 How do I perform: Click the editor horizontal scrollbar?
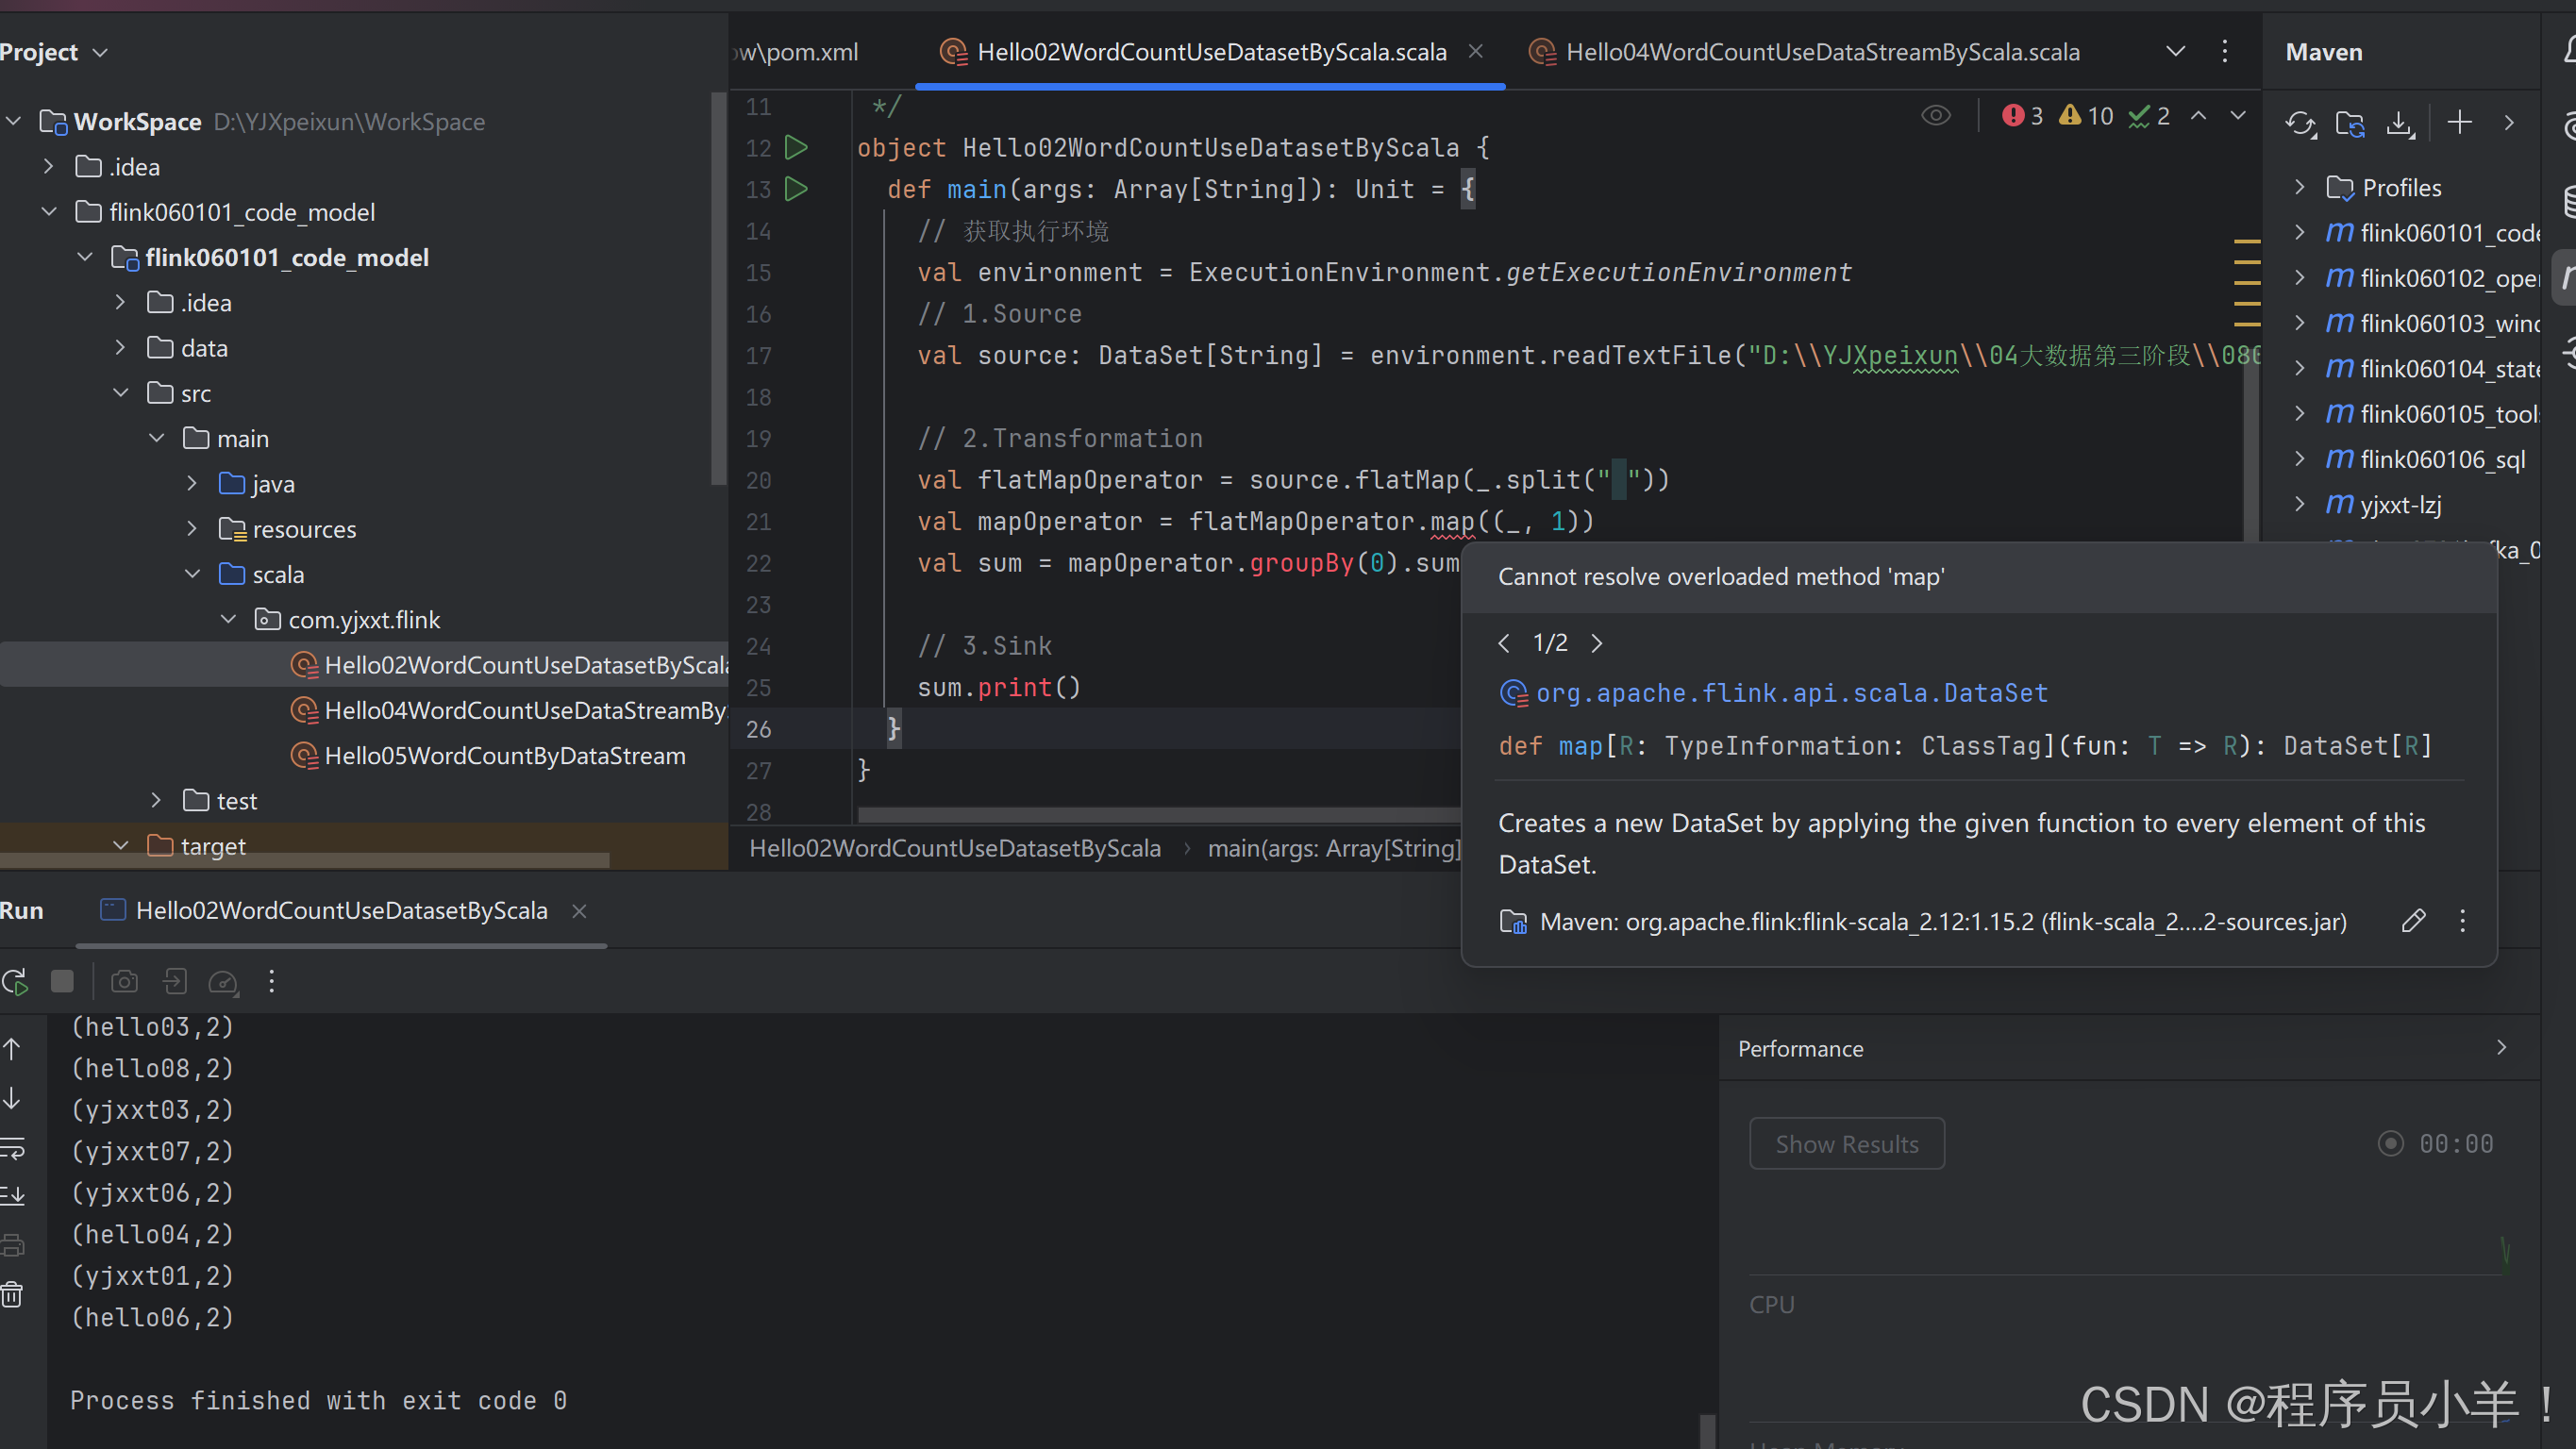pos(1150,815)
